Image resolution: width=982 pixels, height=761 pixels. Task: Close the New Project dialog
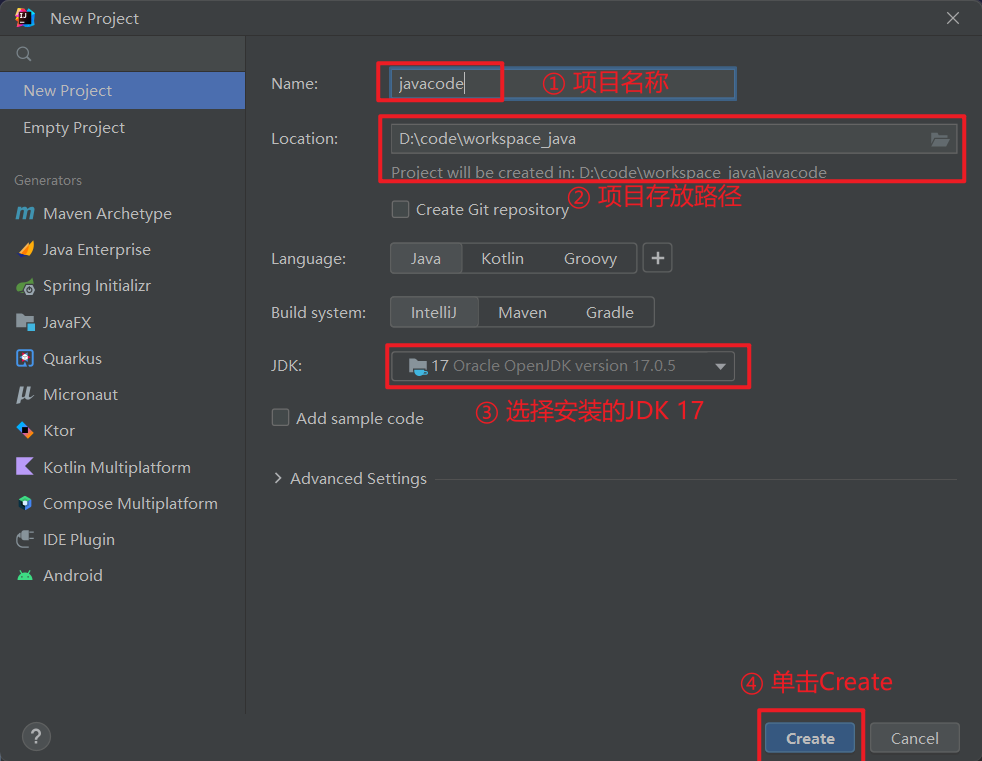[x=953, y=18]
